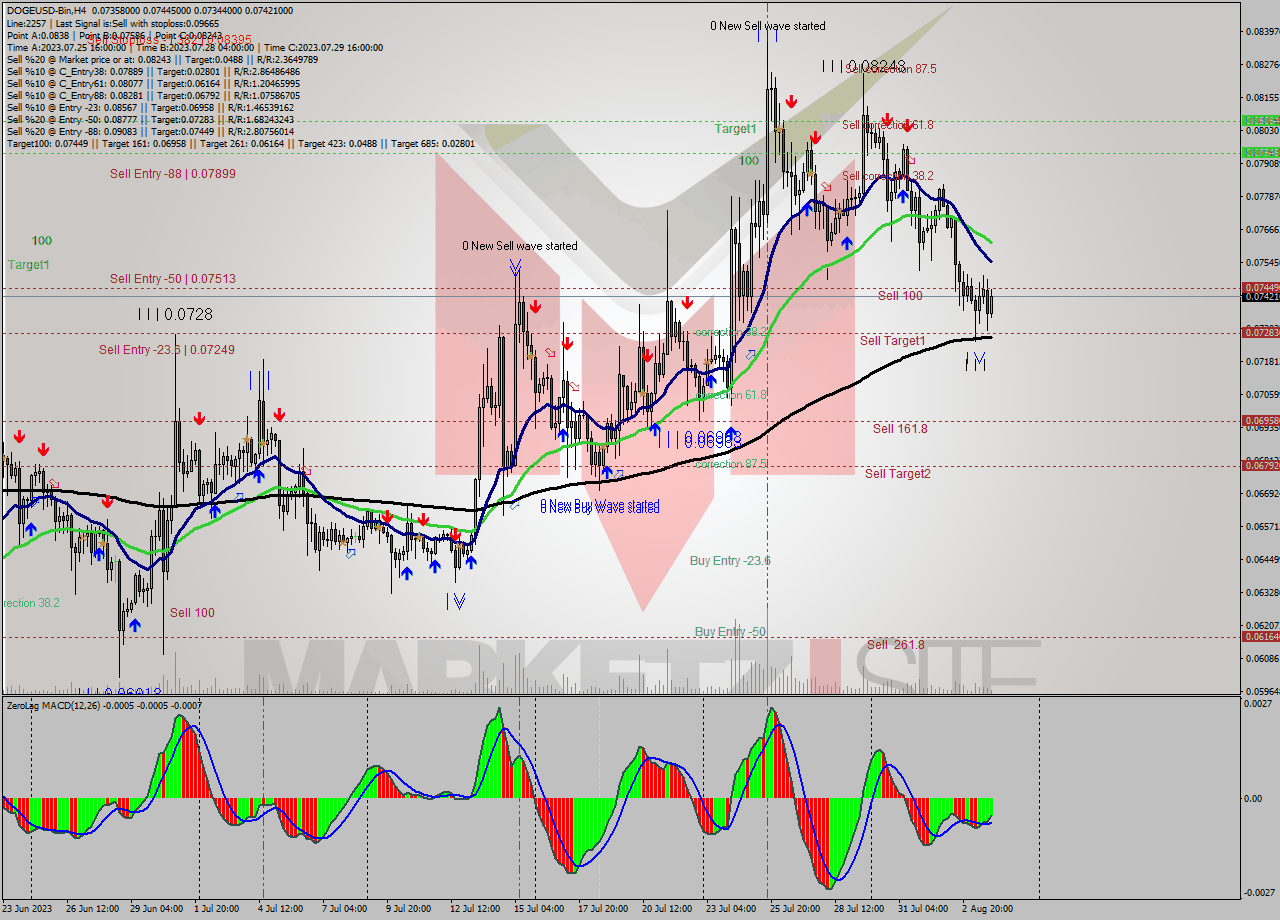Click the 'Sell %10 @ C_Entry61: 0.08077' line
The height and width of the screenshot is (920, 1280).
pyautogui.click(x=152, y=84)
